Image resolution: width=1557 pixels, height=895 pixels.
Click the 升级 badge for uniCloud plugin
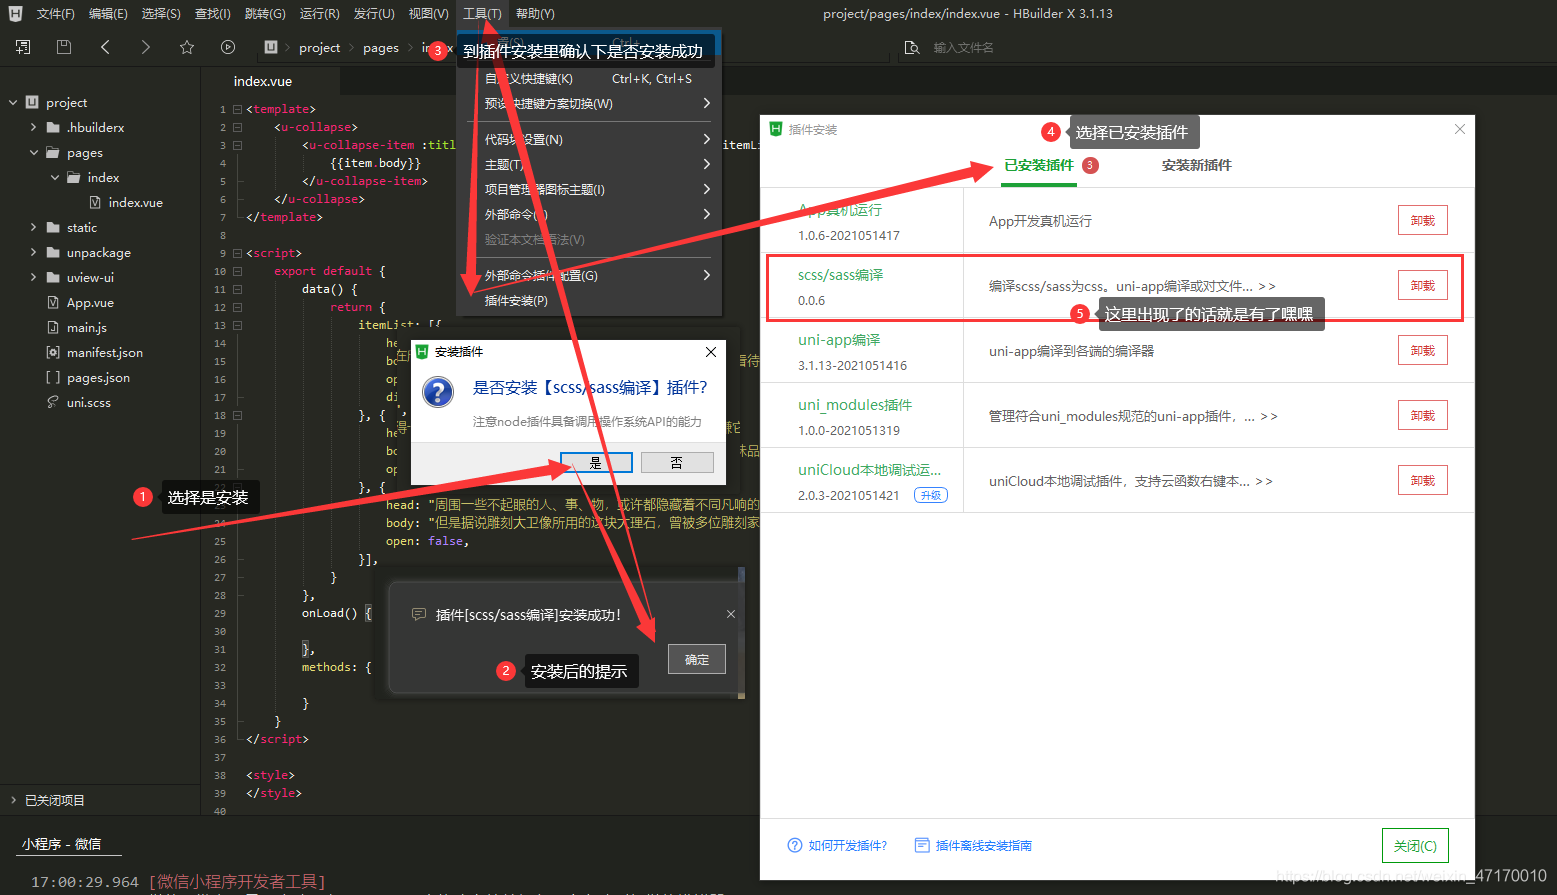pyautogui.click(x=931, y=495)
